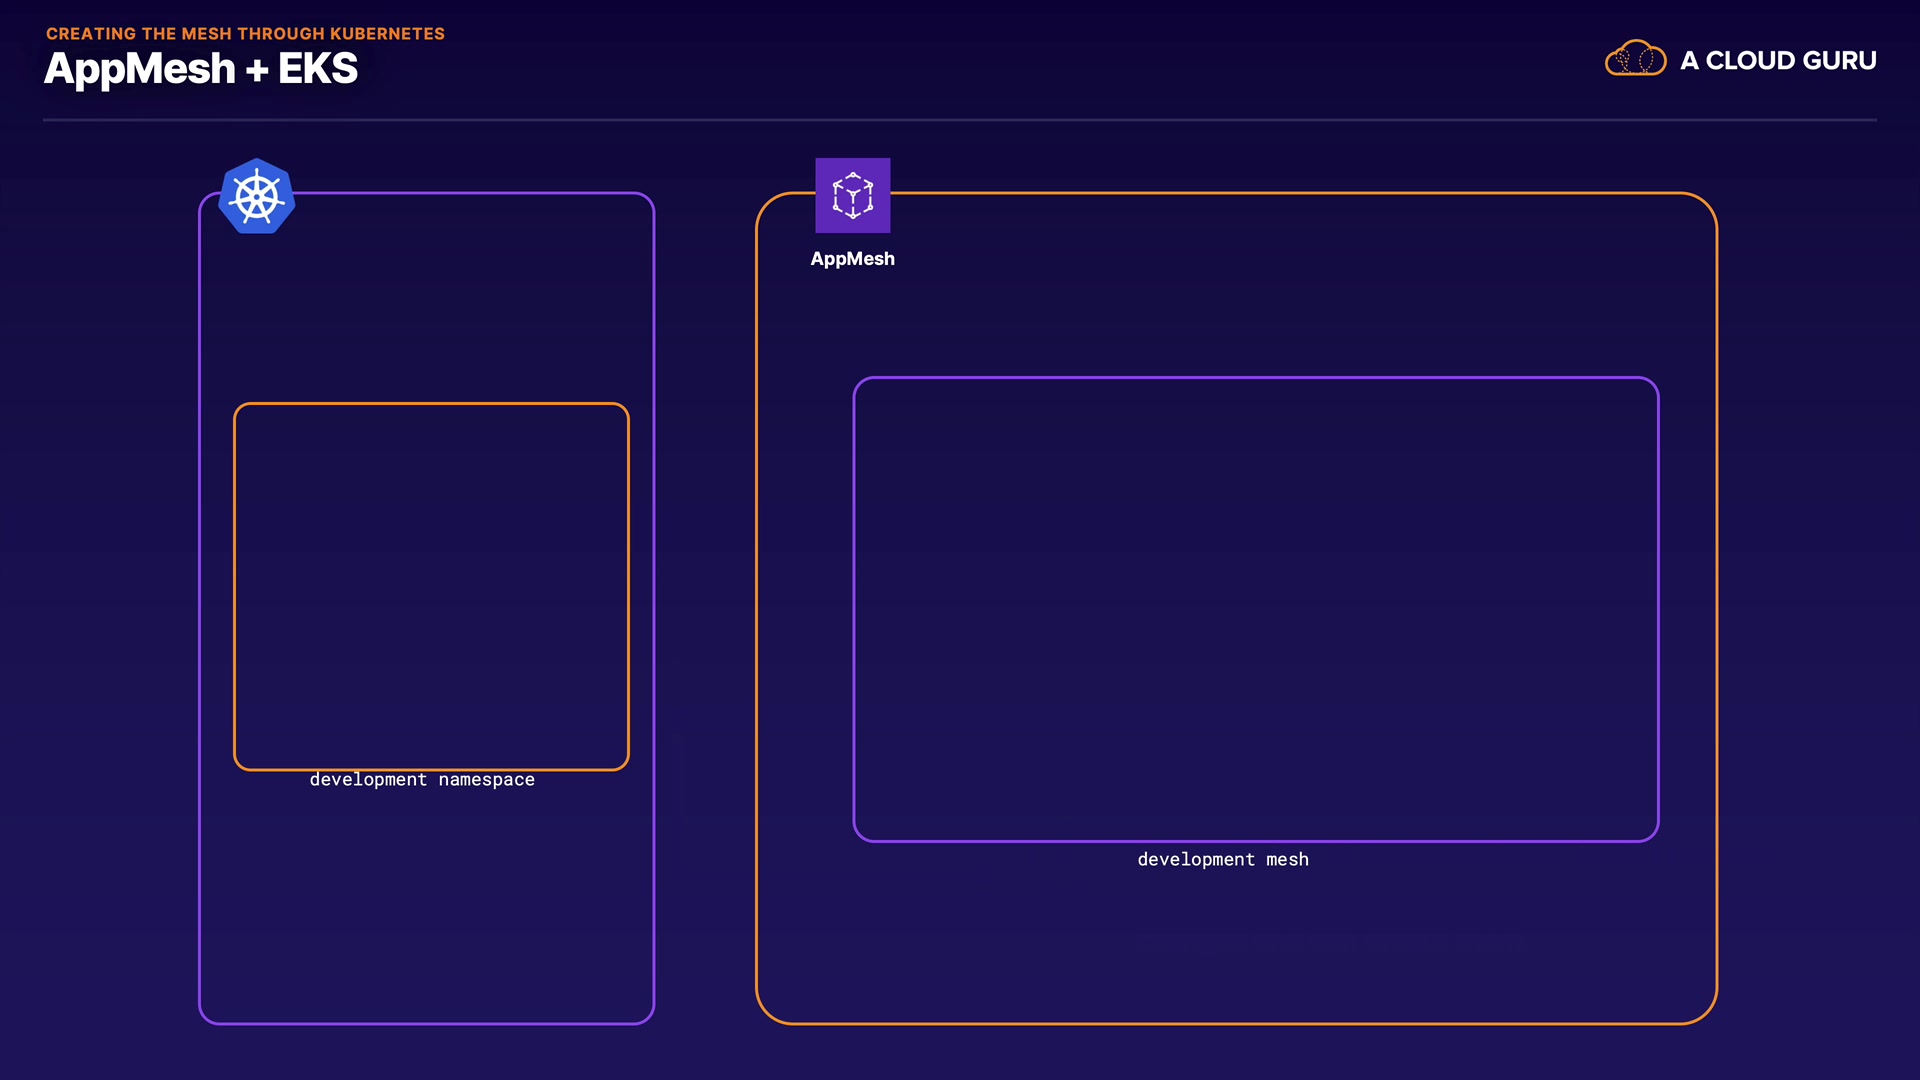Click the orange cloud logo icon
1920x1080 pixels.
coord(1635,59)
